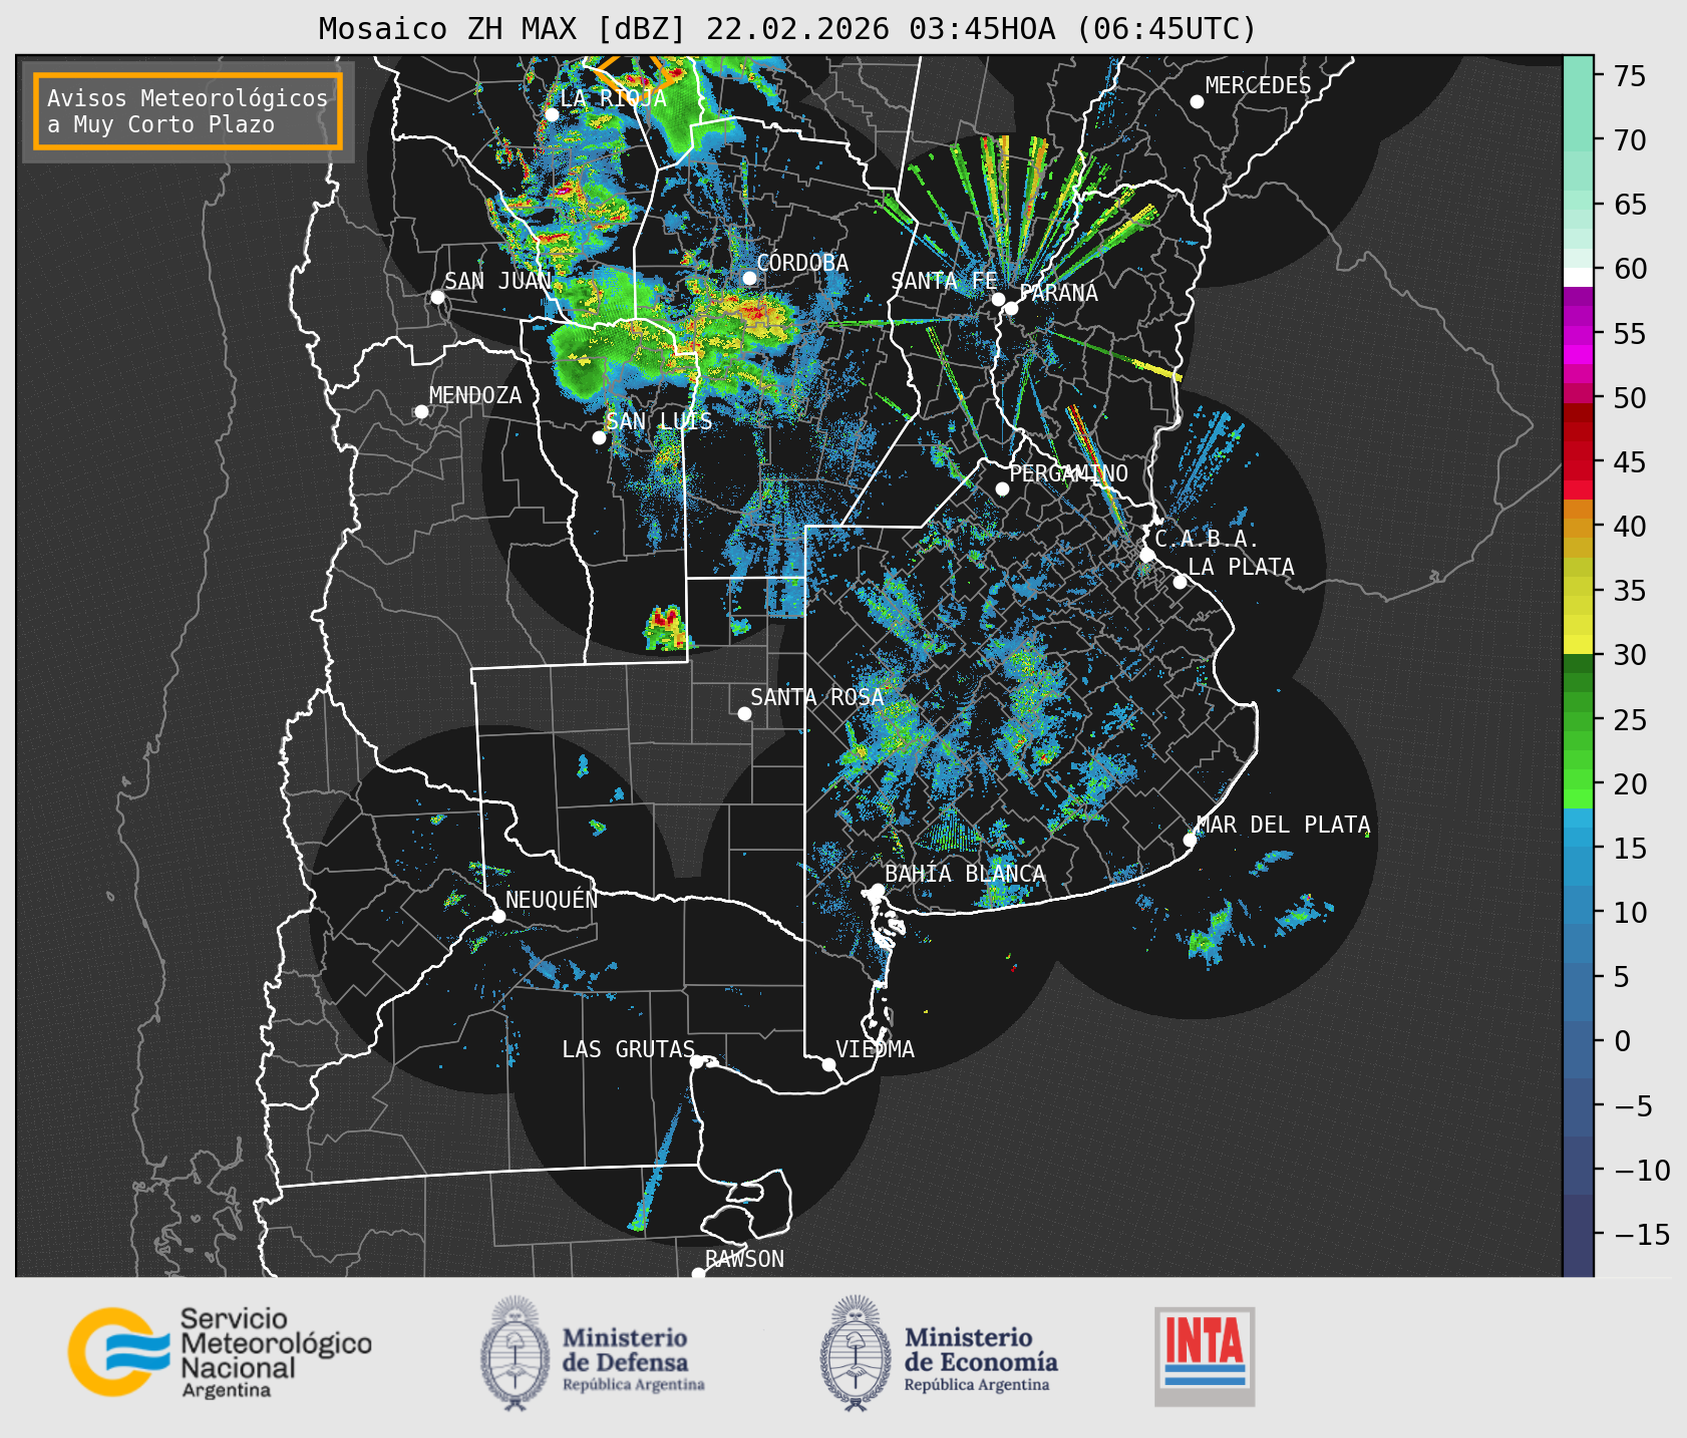Select the Mercedes city marker dot
The image size is (1687, 1438).
[x=1197, y=102]
